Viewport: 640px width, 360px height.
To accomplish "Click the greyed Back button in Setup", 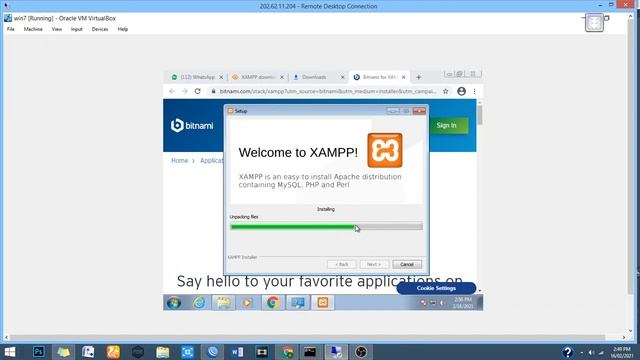I will click(x=342, y=264).
